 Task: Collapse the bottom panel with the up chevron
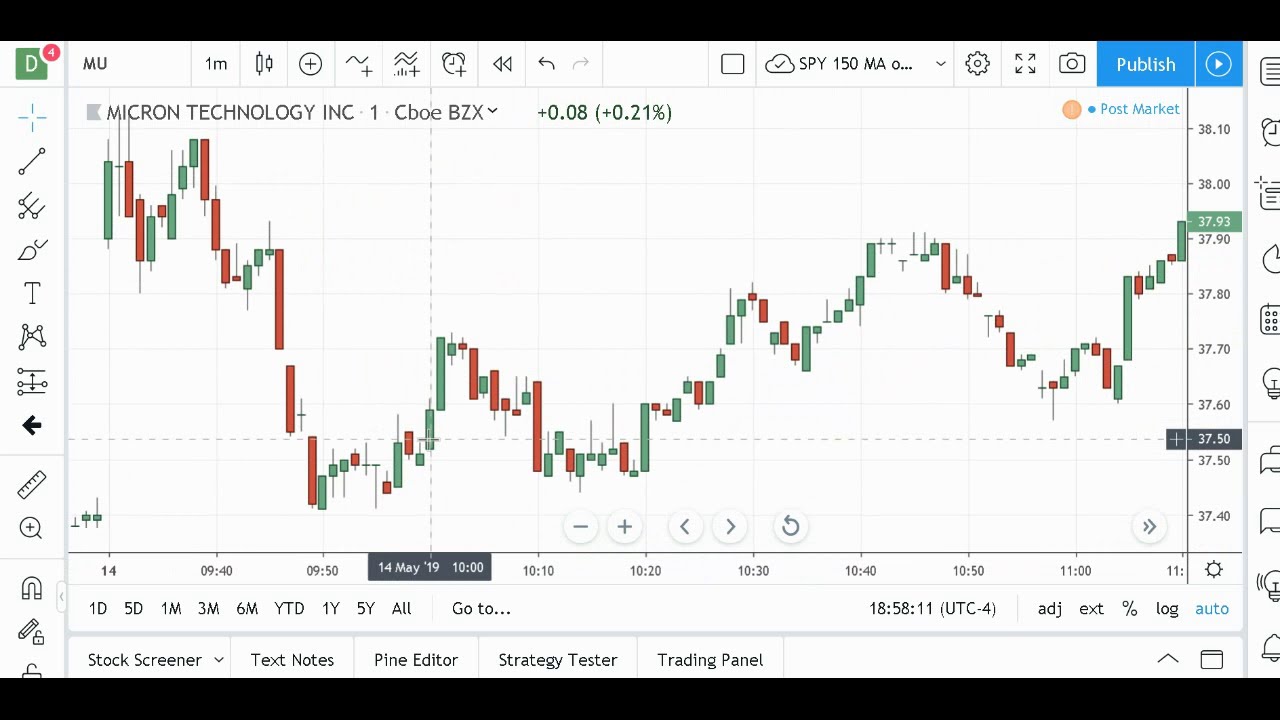(1168, 659)
